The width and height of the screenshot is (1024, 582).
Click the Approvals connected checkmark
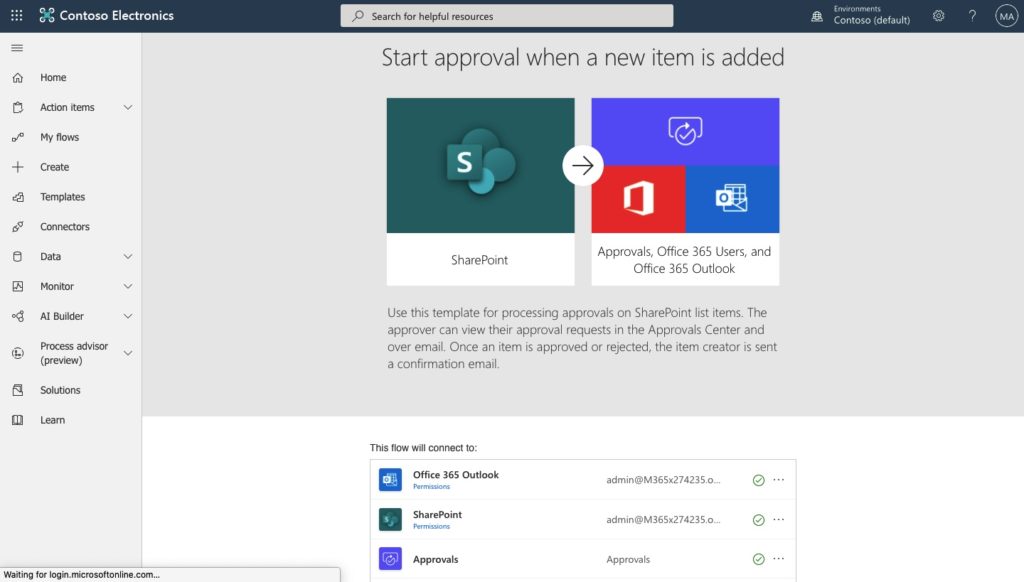pyautogui.click(x=758, y=559)
